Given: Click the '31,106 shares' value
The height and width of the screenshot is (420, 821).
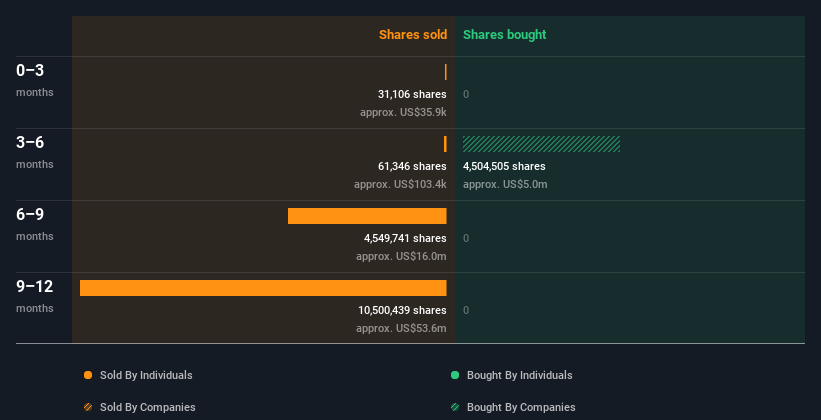Looking at the screenshot, I should coord(412,94).
